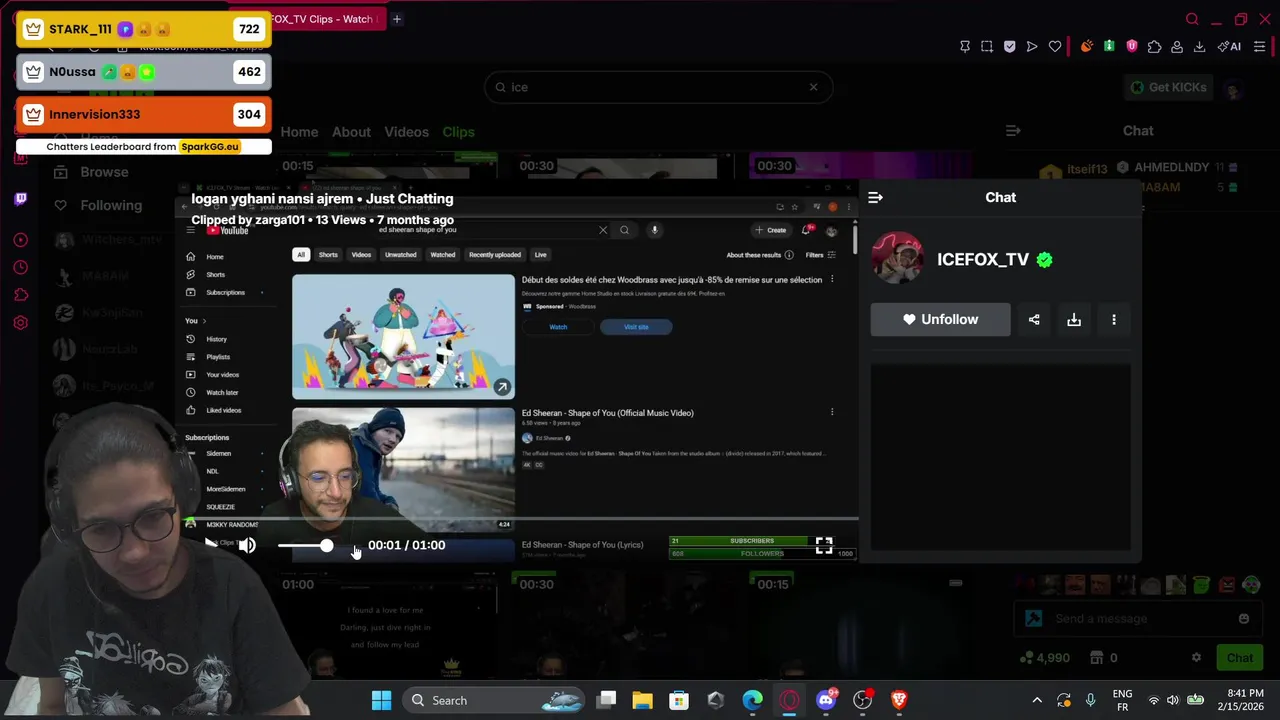Open the emoji picker in the chat box
1280x720 pixels.
(x=1244, y=619)
